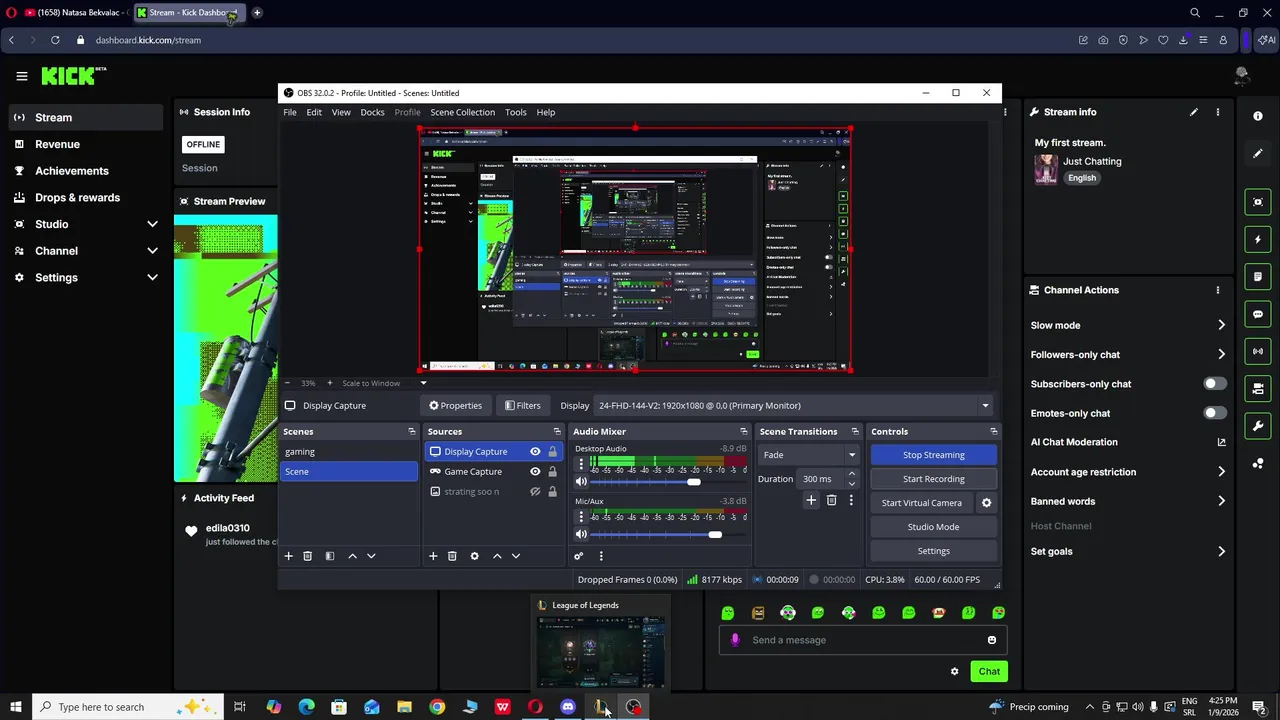Toggle lock on Display Capture source
The image size is (1280, 720).
pyautogui.click(x=552, y=452)
